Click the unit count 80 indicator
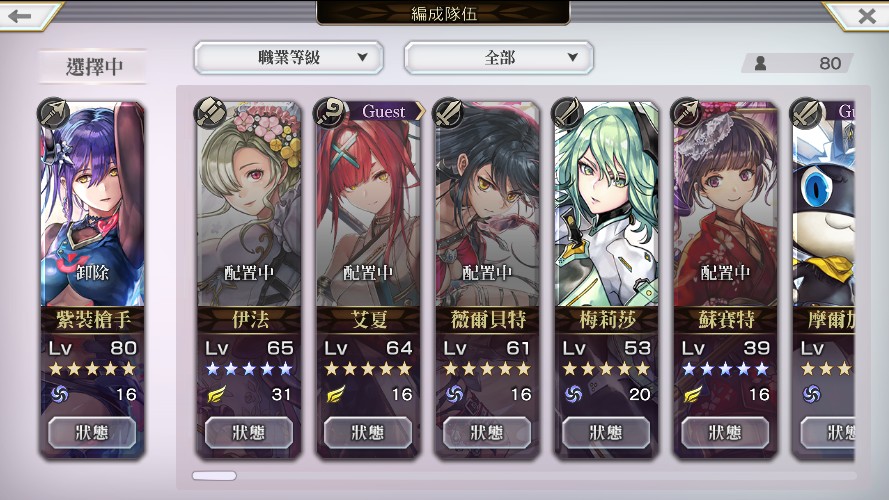Screen dimensions: 889x500 797,63
